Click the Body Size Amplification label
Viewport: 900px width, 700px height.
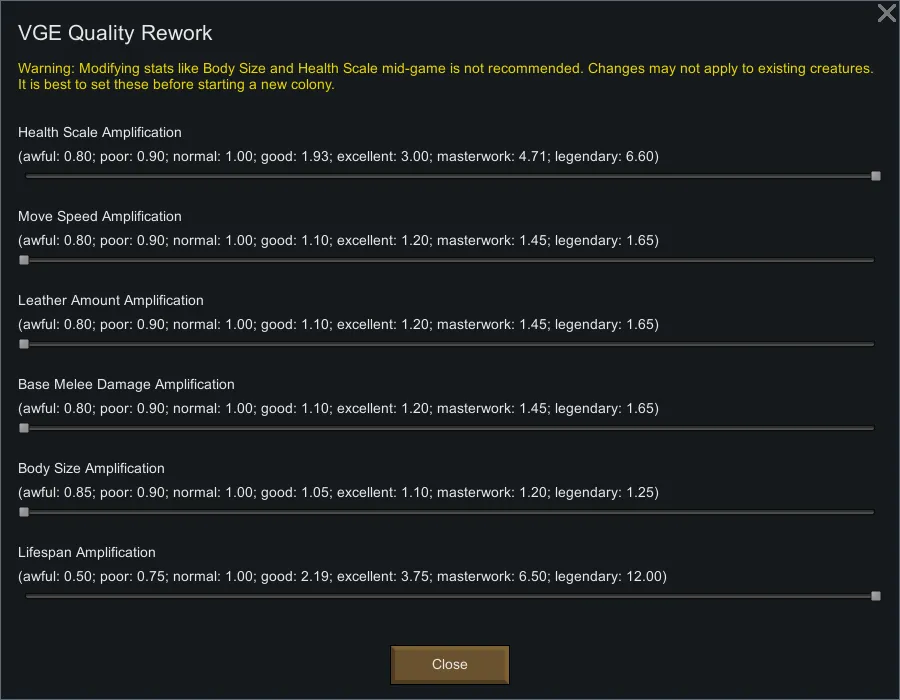coord(91,468)
